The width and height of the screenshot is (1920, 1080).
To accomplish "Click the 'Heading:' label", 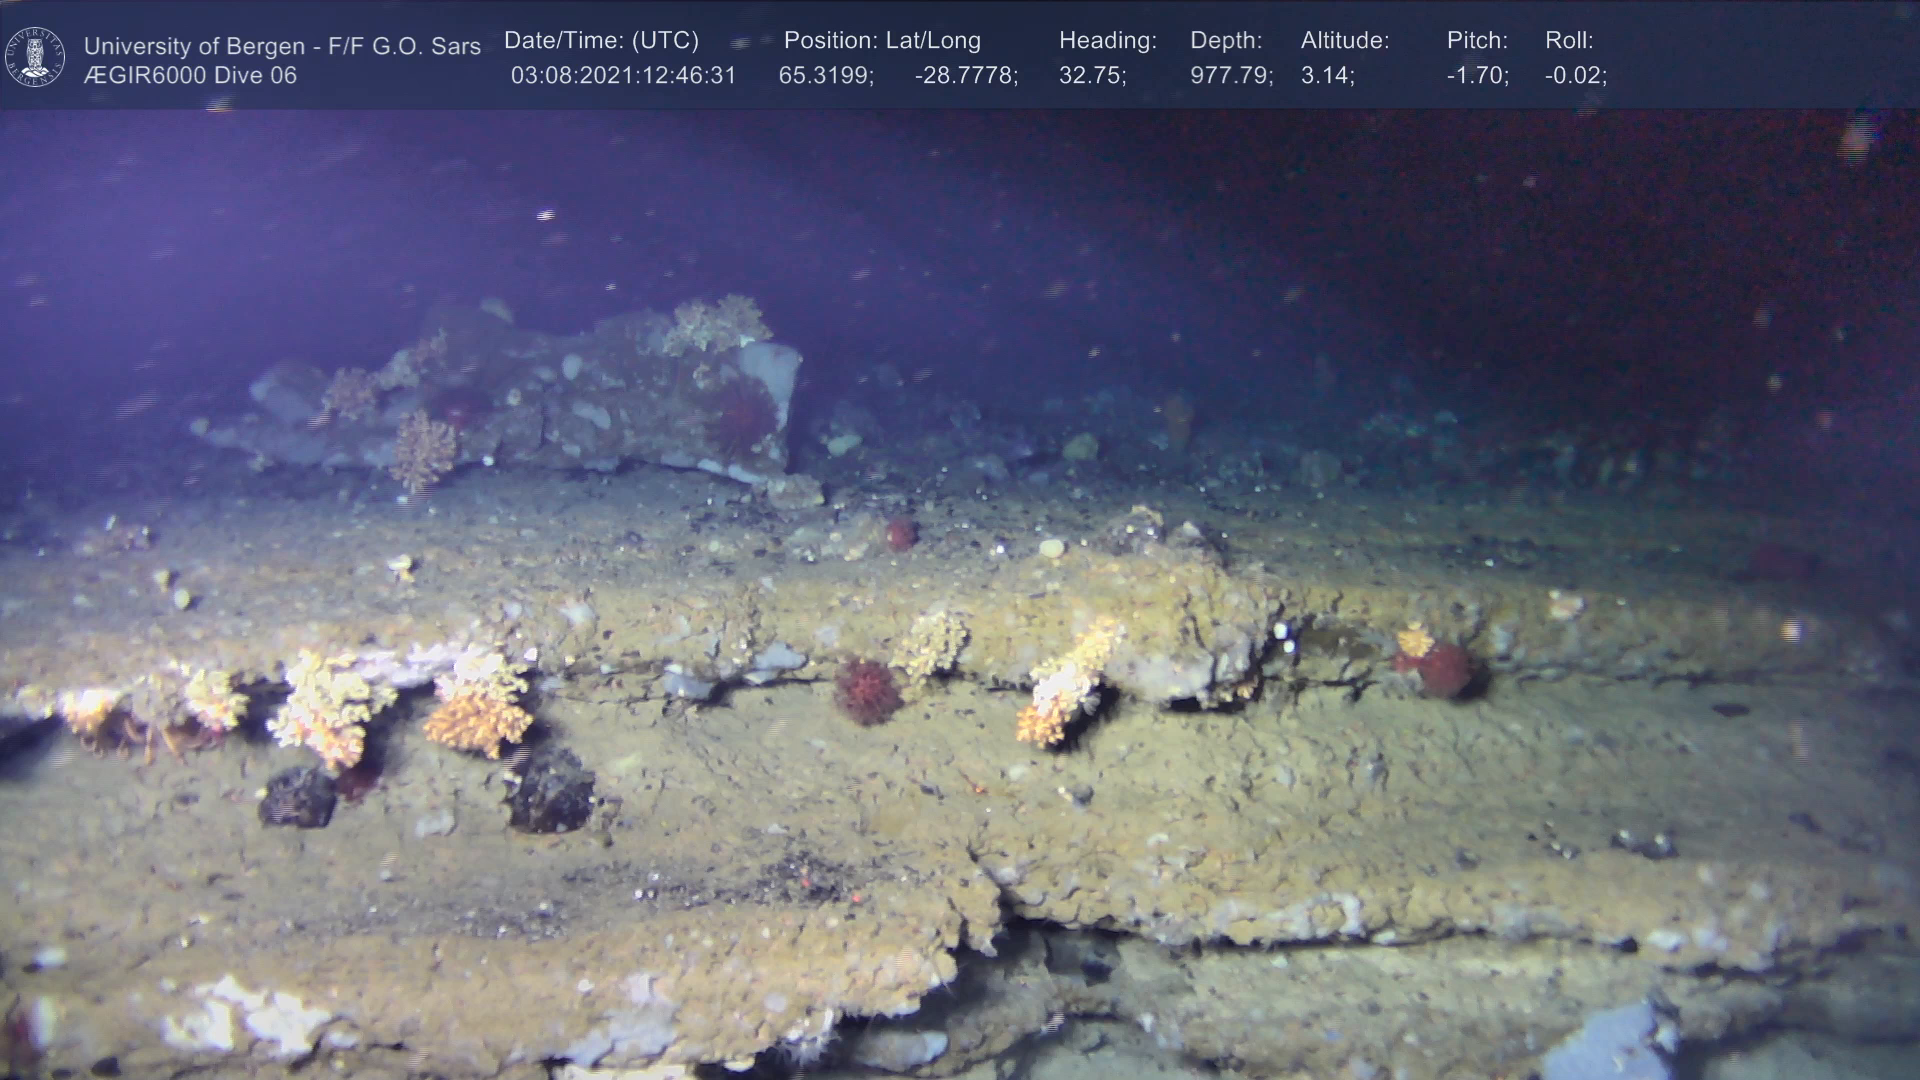I will (x=1107, y=41).
